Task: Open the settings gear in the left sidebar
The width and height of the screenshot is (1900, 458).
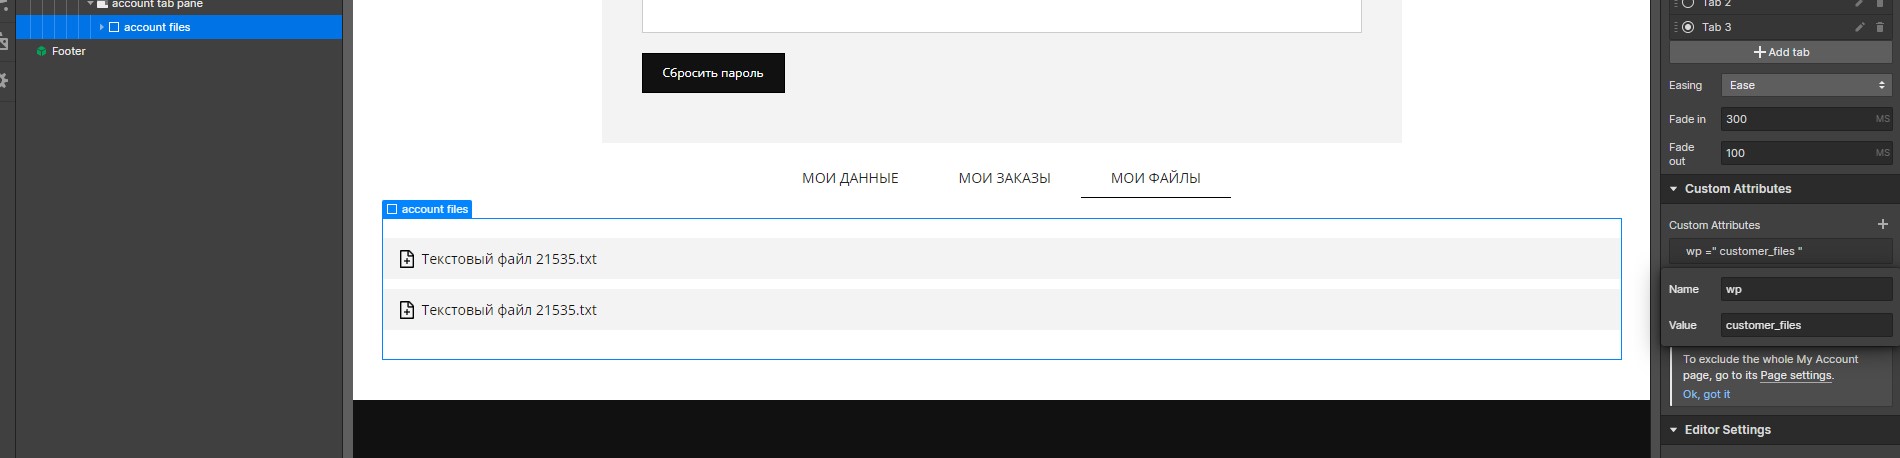Action: [4, 80]
